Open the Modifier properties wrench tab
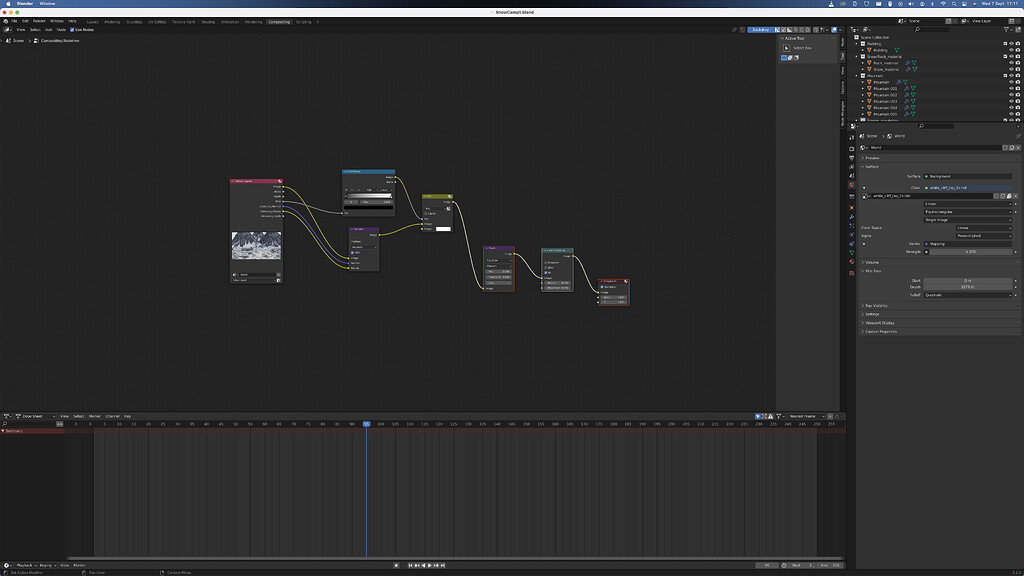The height and width of the screenshot is (576, 1024). point(852,216)
